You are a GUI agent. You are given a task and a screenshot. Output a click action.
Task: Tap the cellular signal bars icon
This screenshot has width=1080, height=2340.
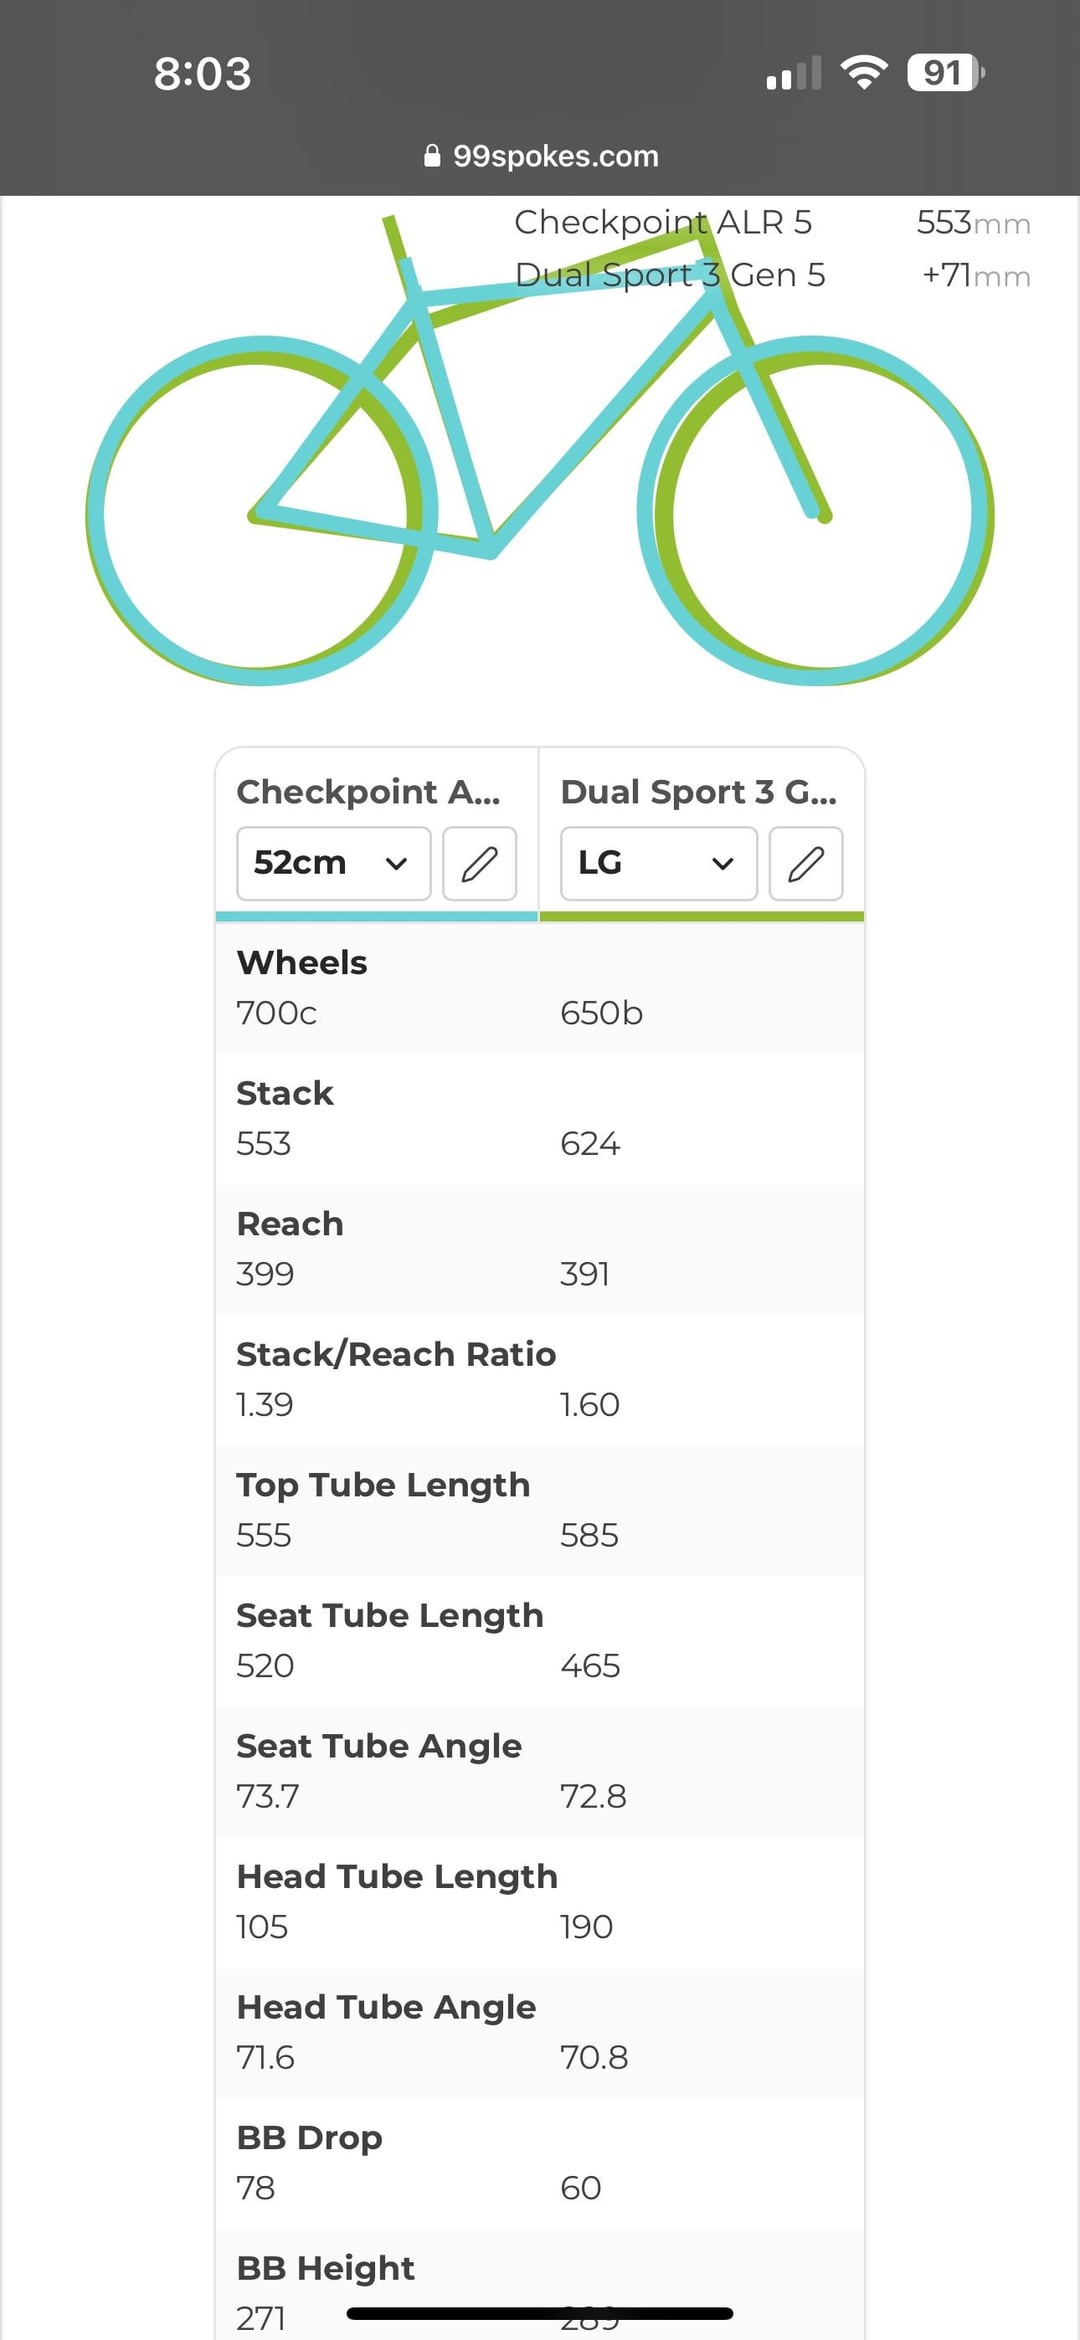coord(793,73)
